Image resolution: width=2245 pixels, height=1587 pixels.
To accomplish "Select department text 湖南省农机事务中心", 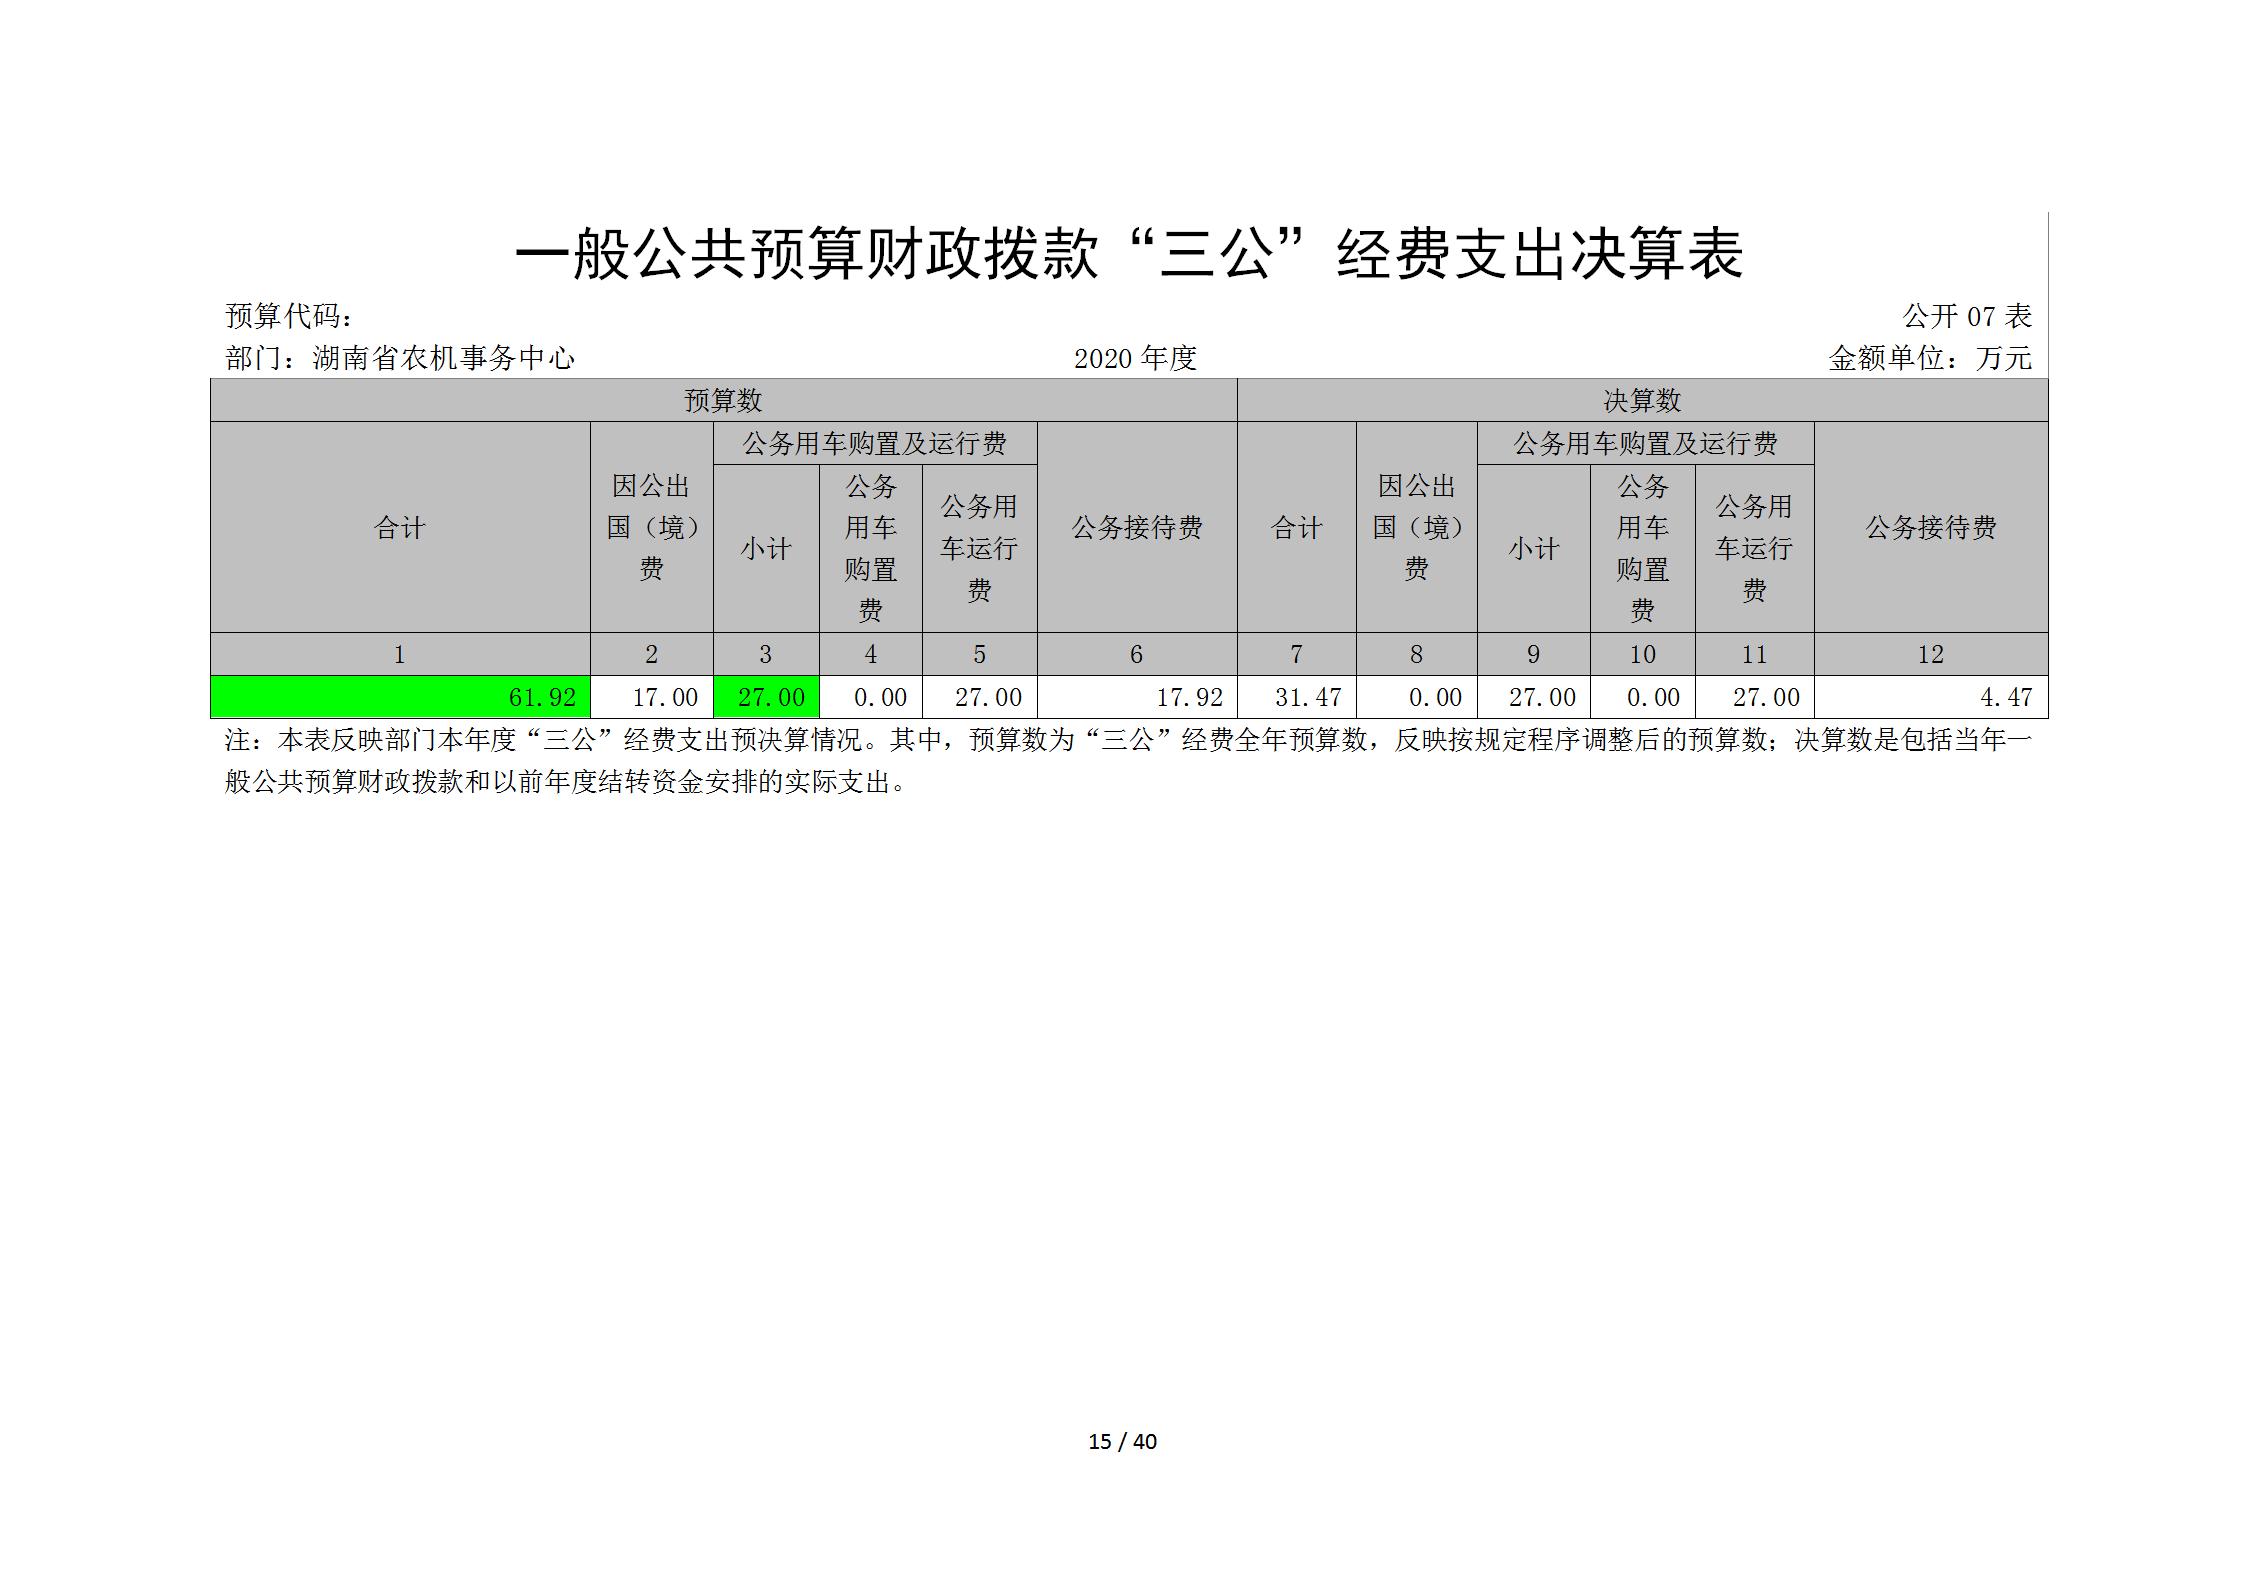I will 444,358.
